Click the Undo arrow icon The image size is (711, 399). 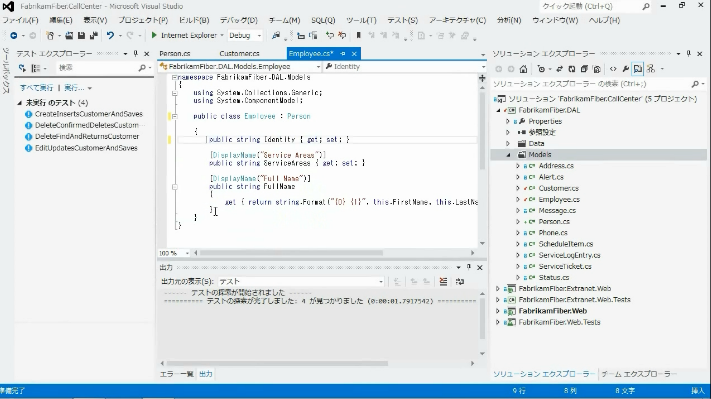pyautogui.click(x=110, y=35)
